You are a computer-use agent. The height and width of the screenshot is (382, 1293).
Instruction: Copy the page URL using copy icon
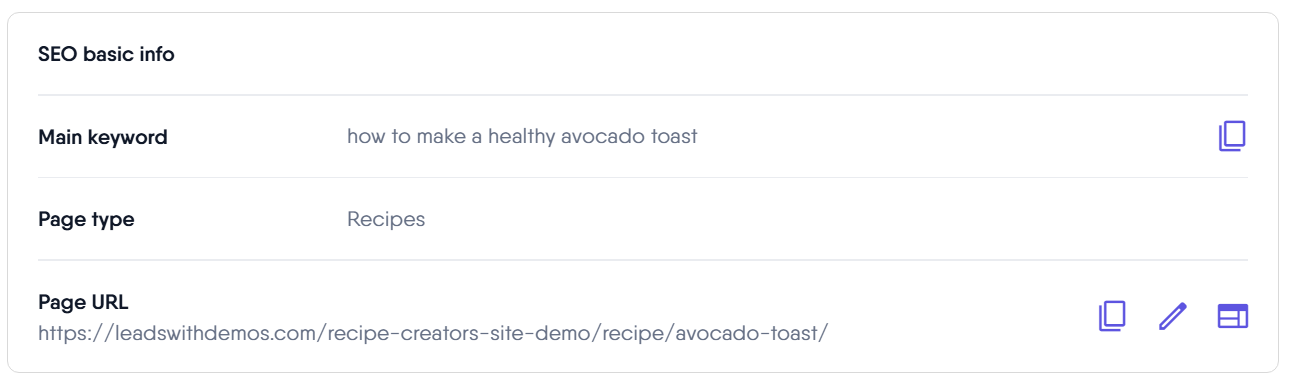[x=1112, y=316]
